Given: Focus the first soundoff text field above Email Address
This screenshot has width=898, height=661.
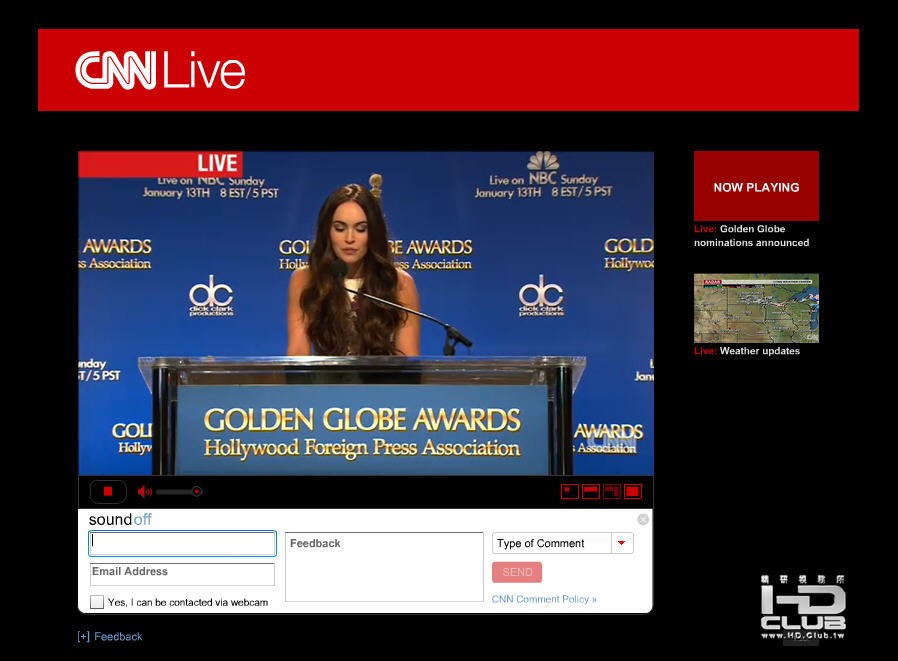Looking at the screenshot, I should (182, 543).
